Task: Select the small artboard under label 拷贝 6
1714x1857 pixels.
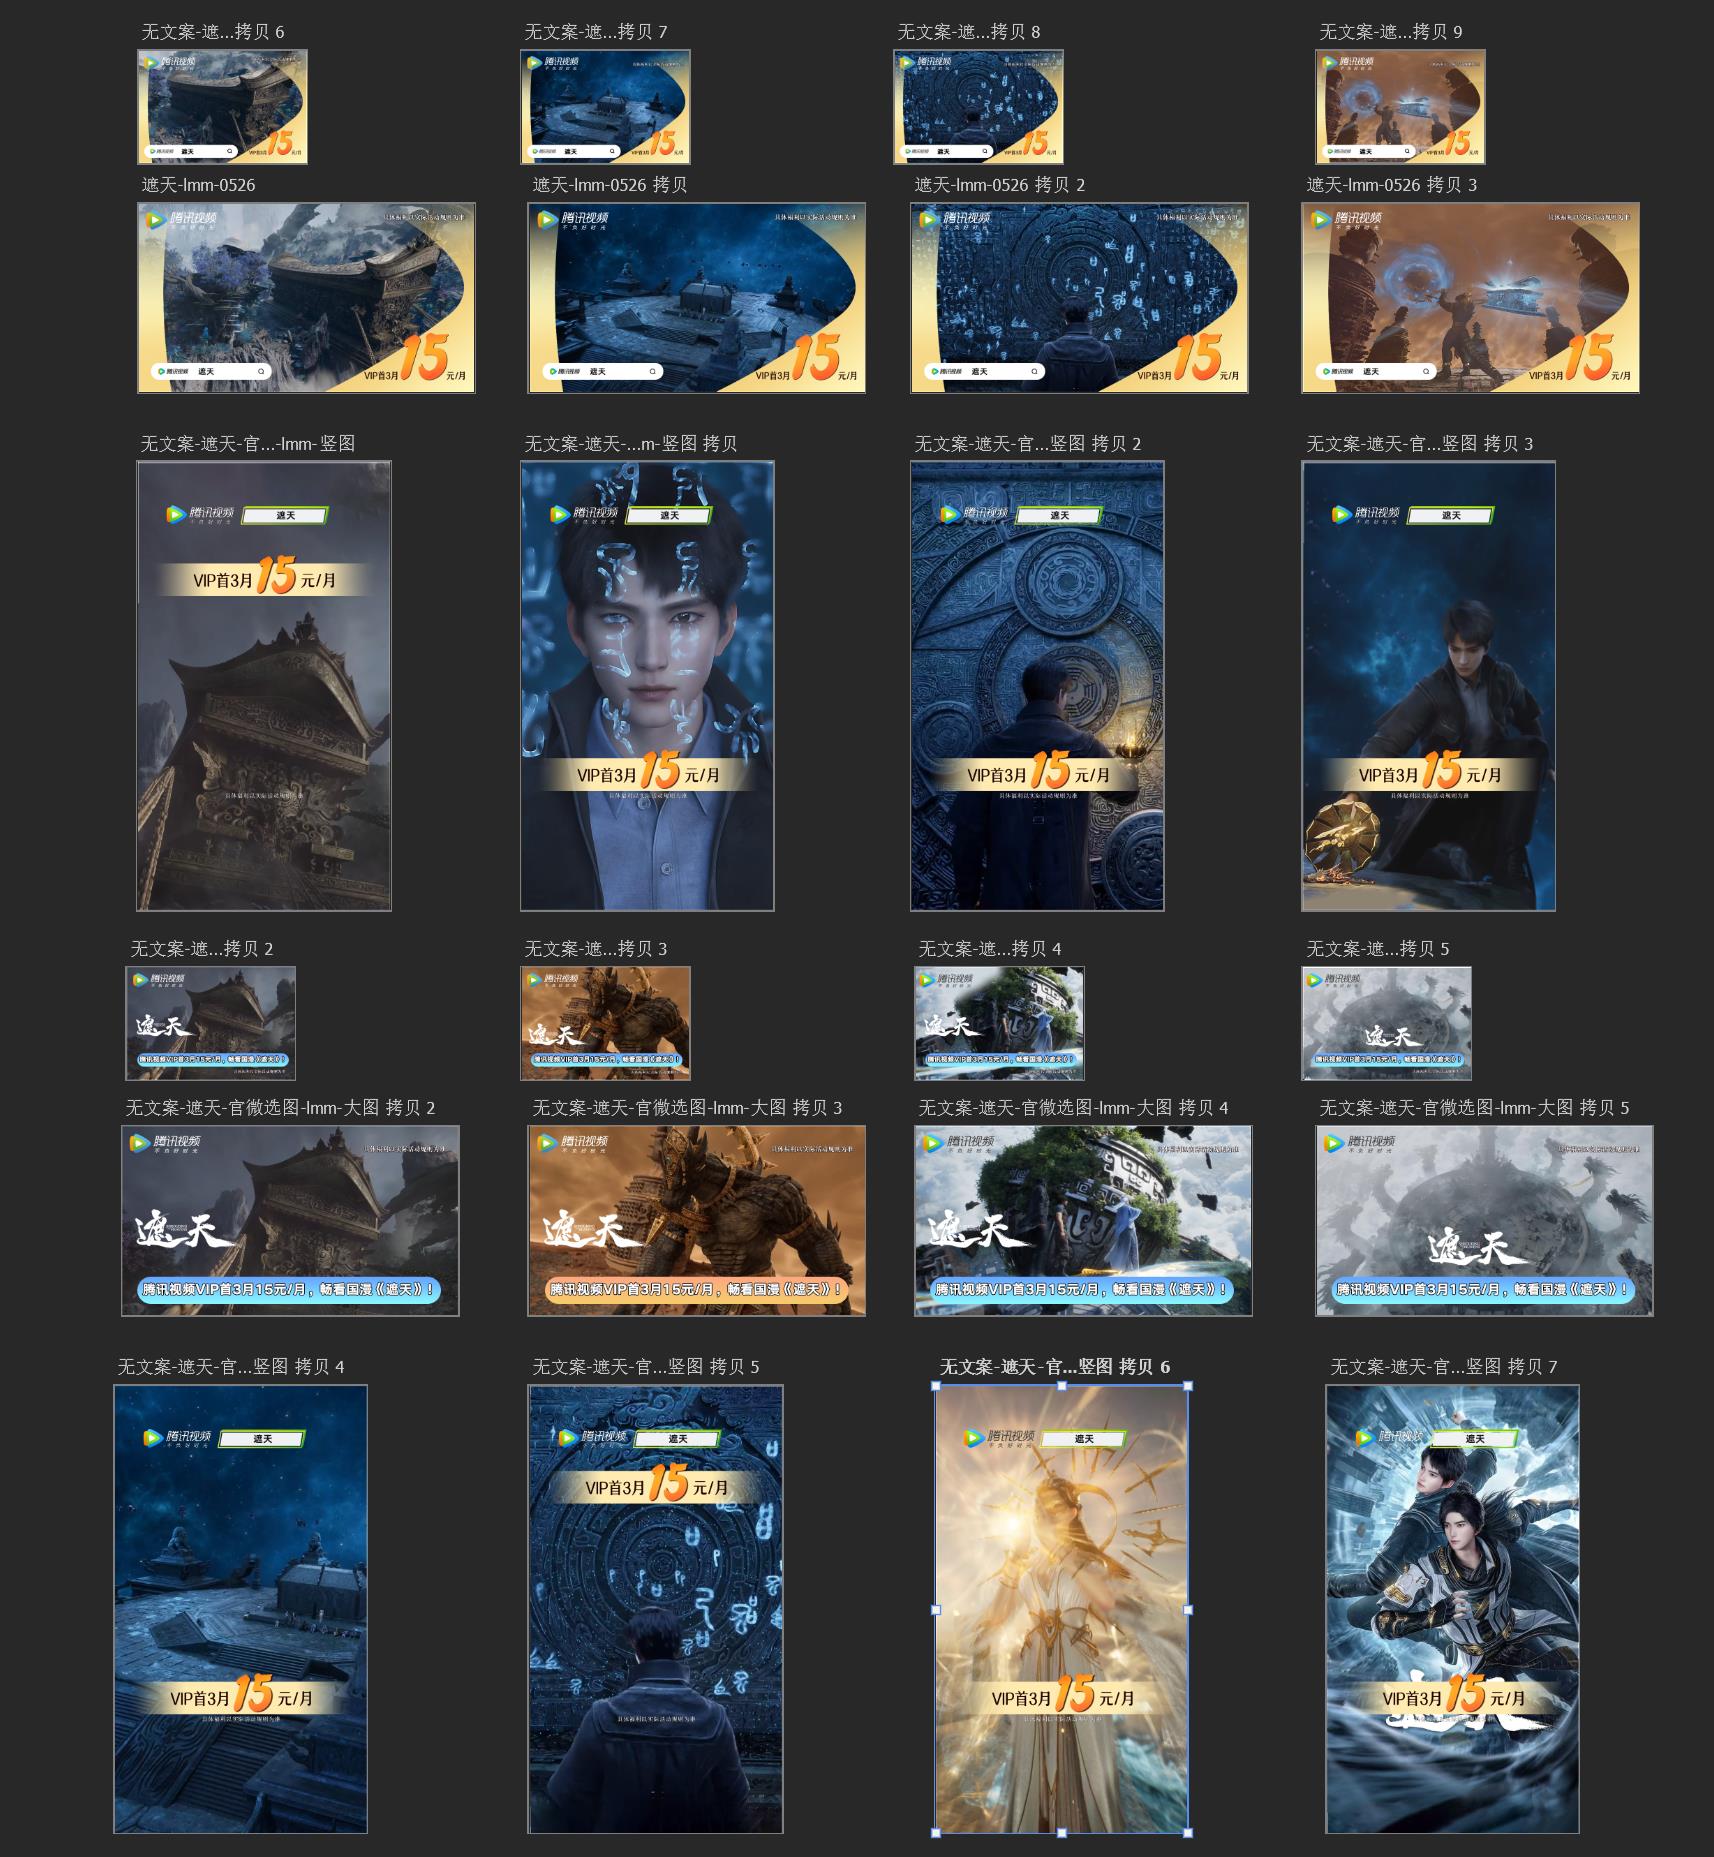Action: [222, 107]
